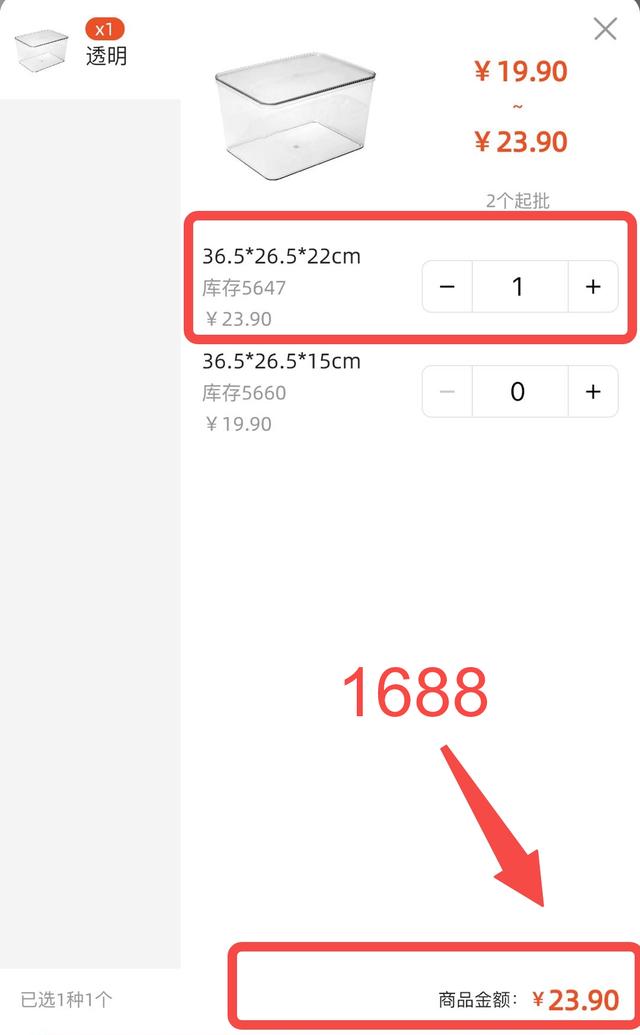Click the 36.5*26.5*22cm size label
Image resolution: width=640 pixels, height=1035 pixels.
282,256
